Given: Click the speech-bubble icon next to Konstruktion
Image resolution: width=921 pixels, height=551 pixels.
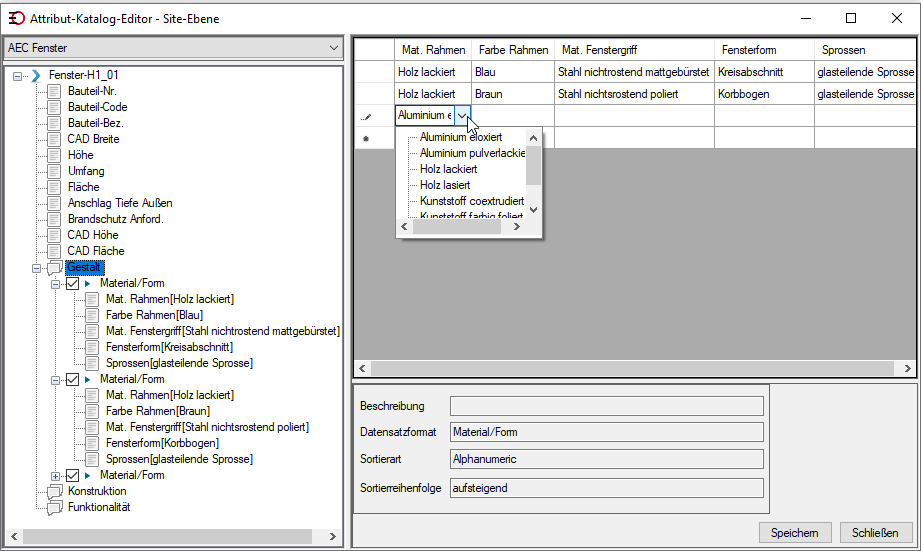Looking at the screenshot, I should [55, 491].
